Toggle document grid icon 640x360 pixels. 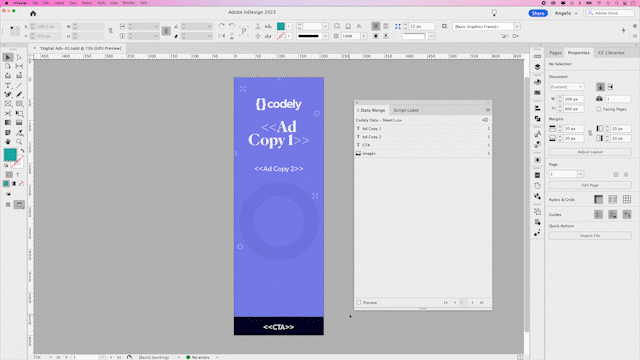627,199
